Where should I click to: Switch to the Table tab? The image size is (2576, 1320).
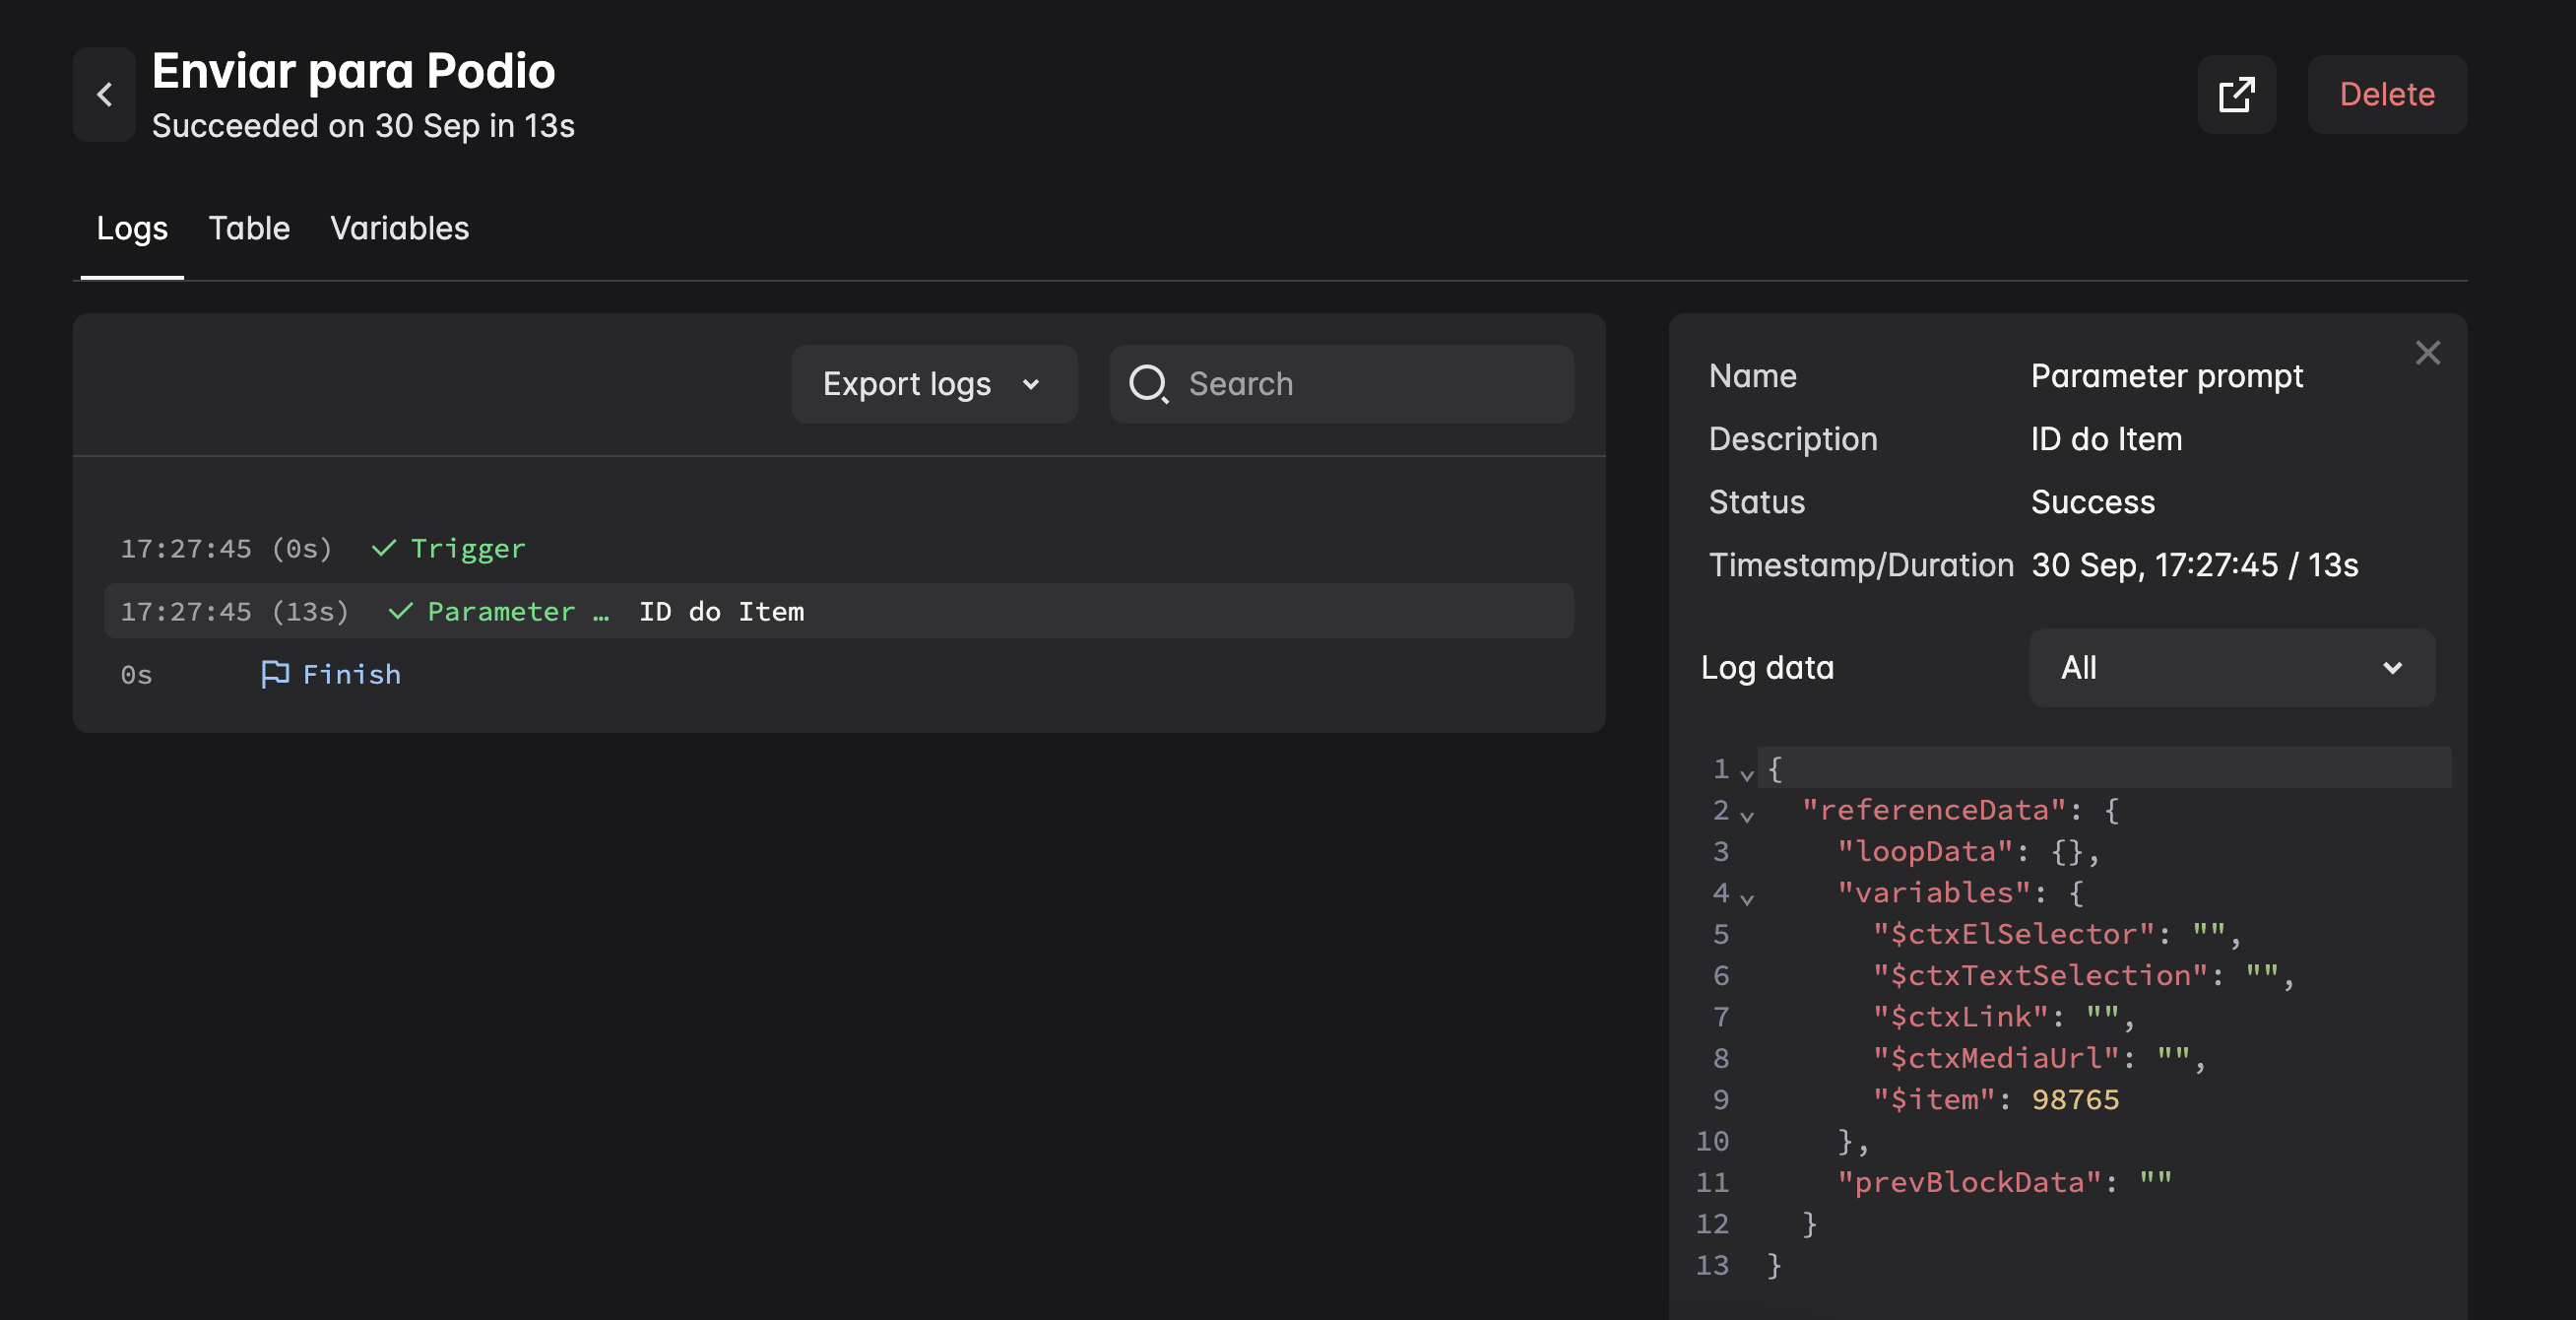click(249, 228)
